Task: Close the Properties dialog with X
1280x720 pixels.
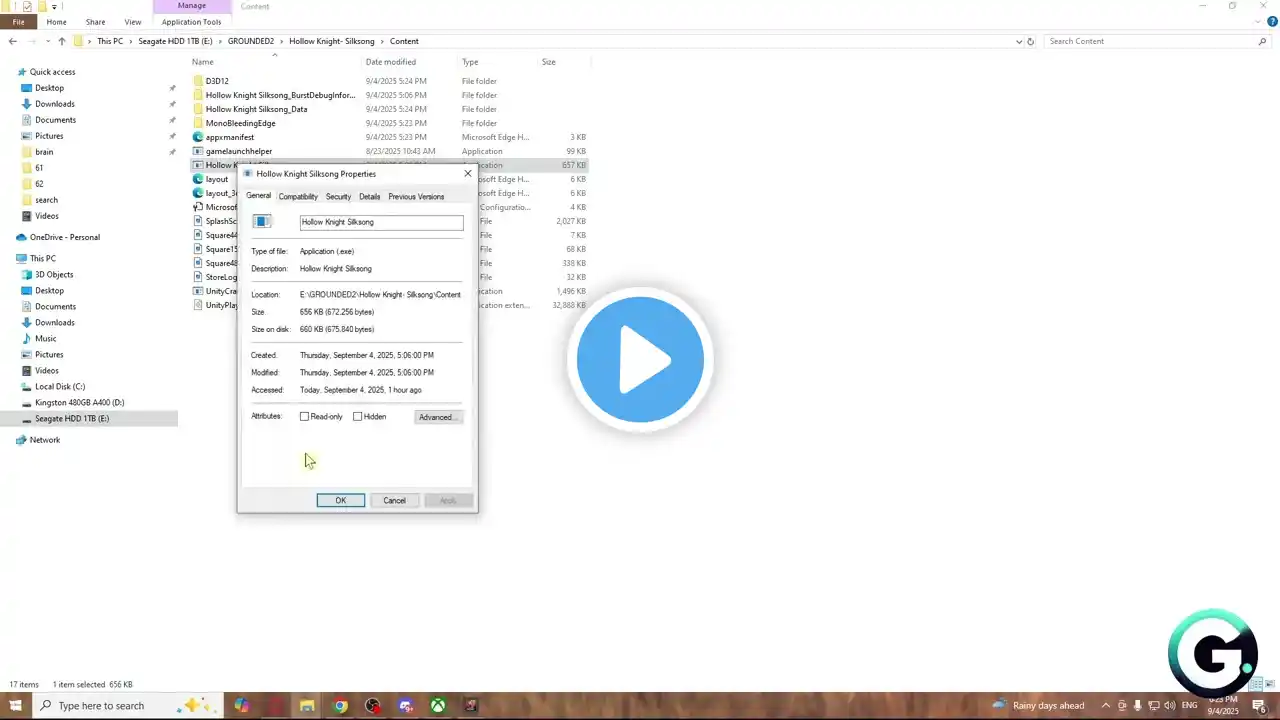Action: [x=467, y=174]
